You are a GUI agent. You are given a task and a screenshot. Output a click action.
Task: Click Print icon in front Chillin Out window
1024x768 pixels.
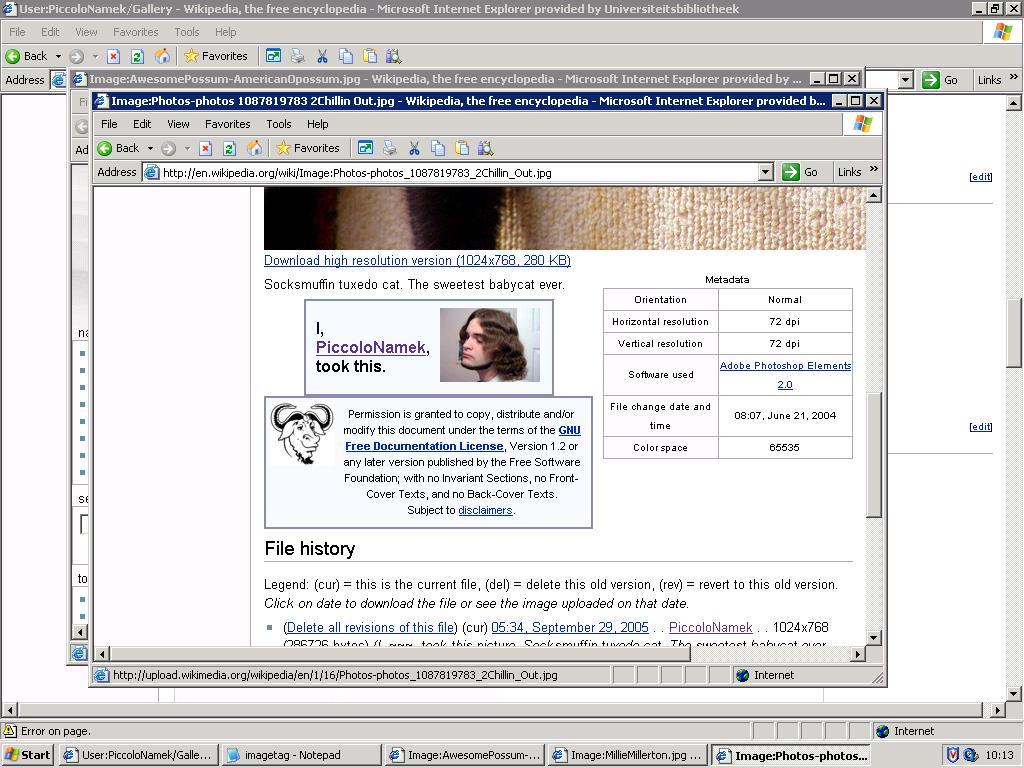coord(389,148)
